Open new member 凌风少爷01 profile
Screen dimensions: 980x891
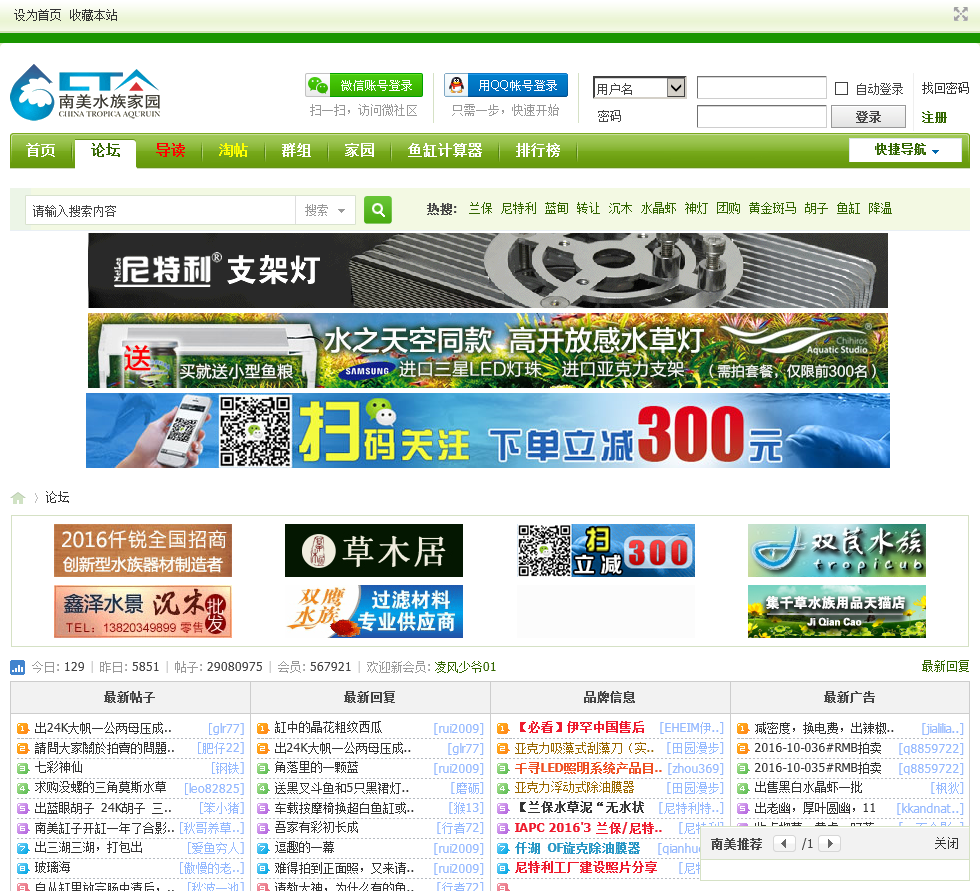(465, 667)
